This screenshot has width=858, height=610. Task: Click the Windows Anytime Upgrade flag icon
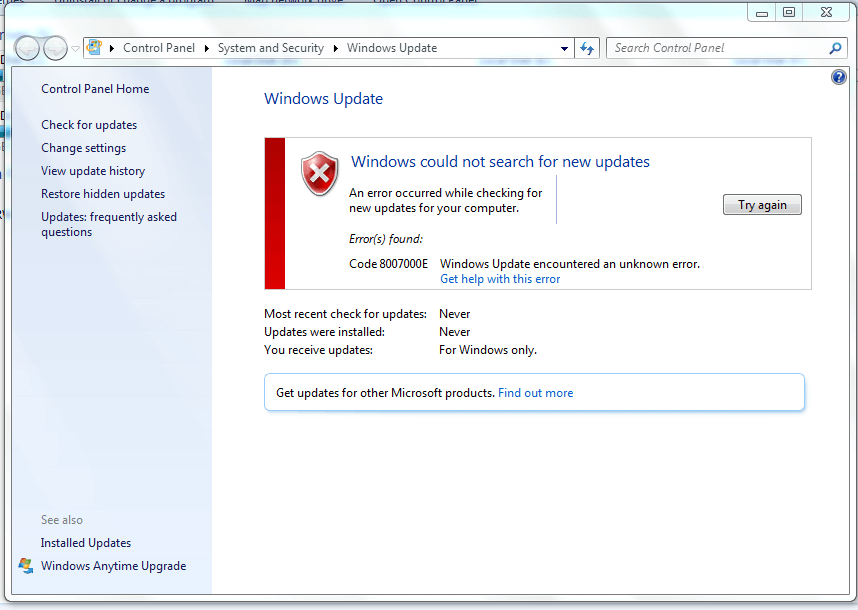(25, 566)
